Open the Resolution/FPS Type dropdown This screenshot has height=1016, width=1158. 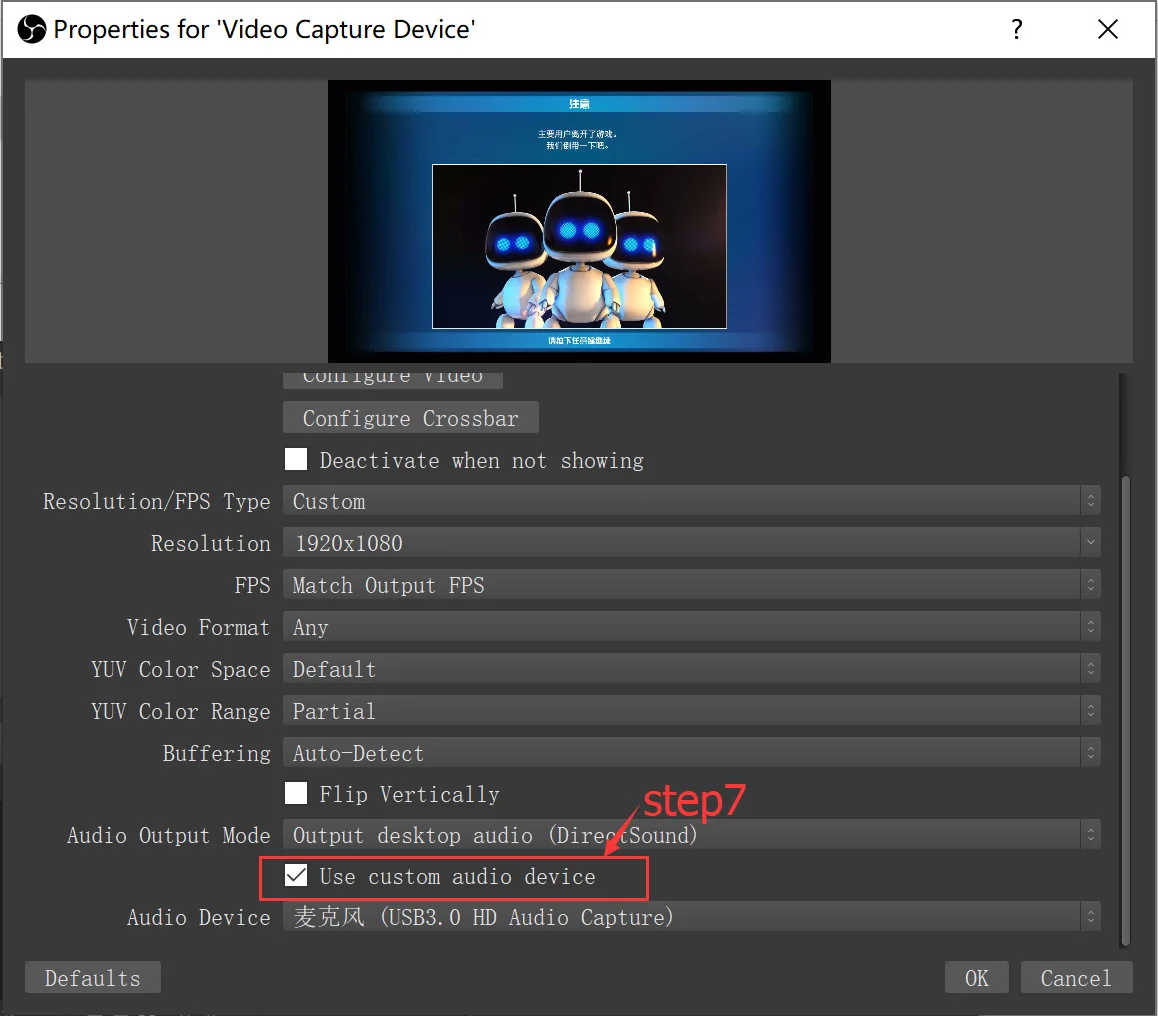click(x=691, y=501)
